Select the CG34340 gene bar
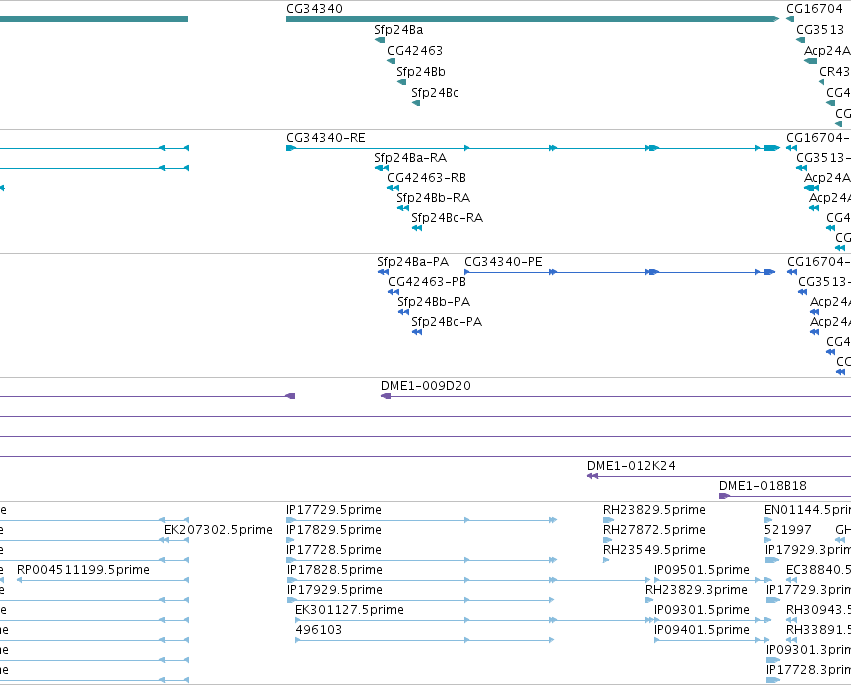 click(x=532, y=19)
